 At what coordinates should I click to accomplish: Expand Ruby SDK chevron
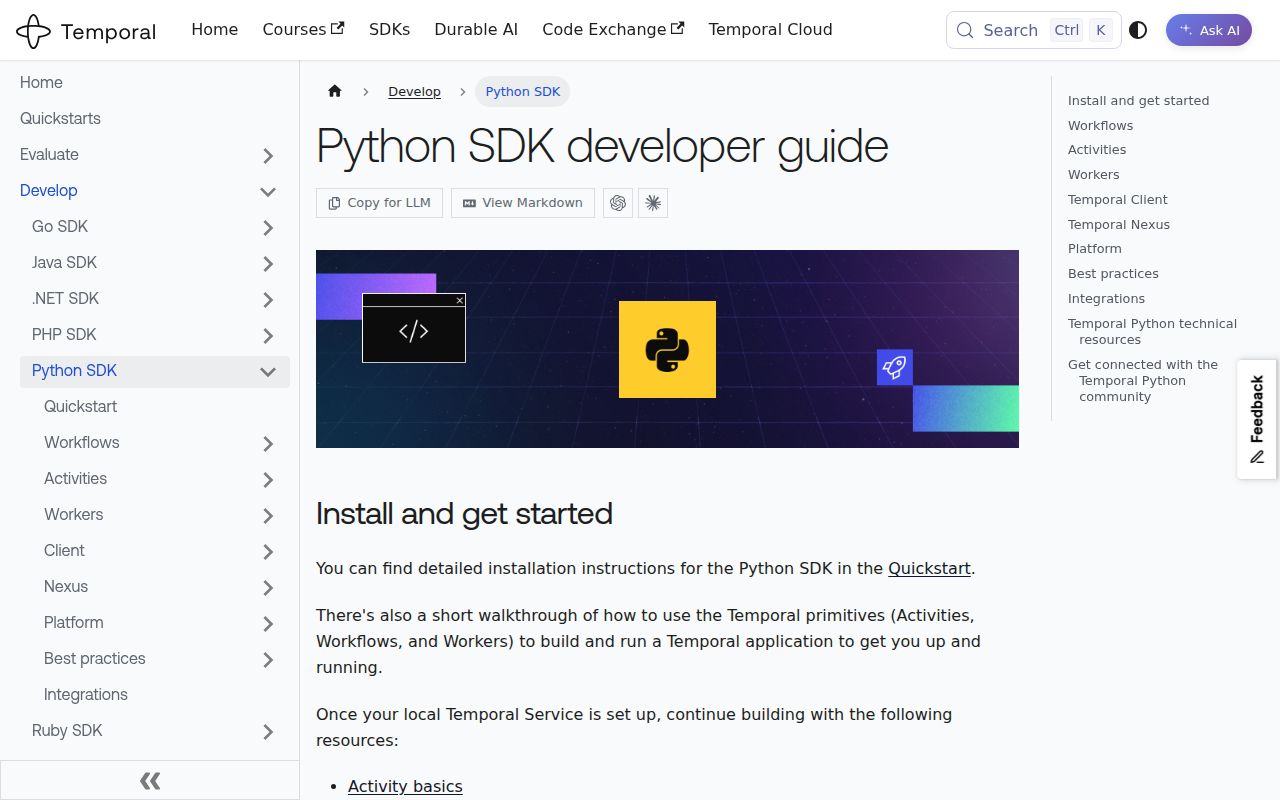pyautogui.click(x=268, y=731)
